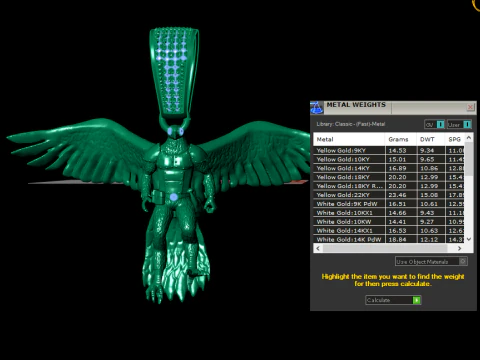The height and width of the screenshot is (360, 480).
Task: Click the horizontal scrollbar thumb under the table
Action: (385, 248)
